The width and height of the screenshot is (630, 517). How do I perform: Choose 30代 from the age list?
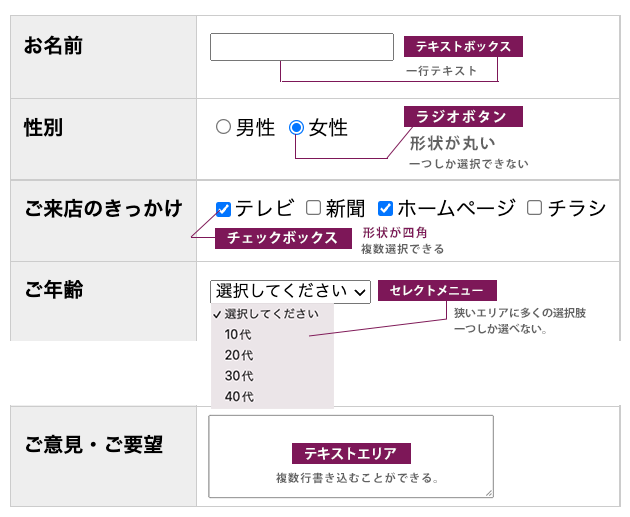[x=240, y=376]
